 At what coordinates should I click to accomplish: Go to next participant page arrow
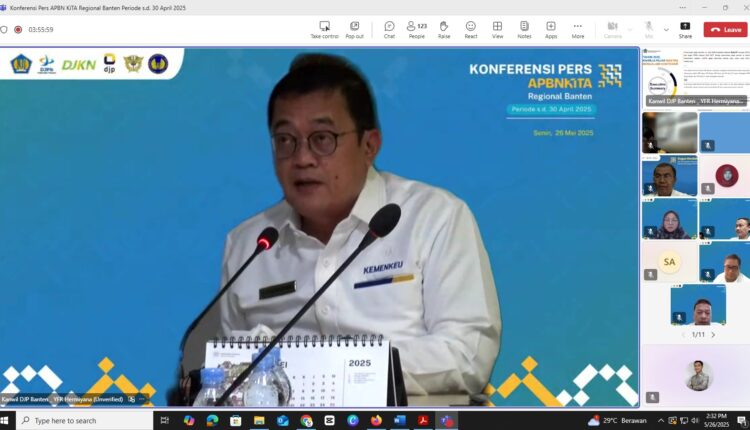coord(714,334)
